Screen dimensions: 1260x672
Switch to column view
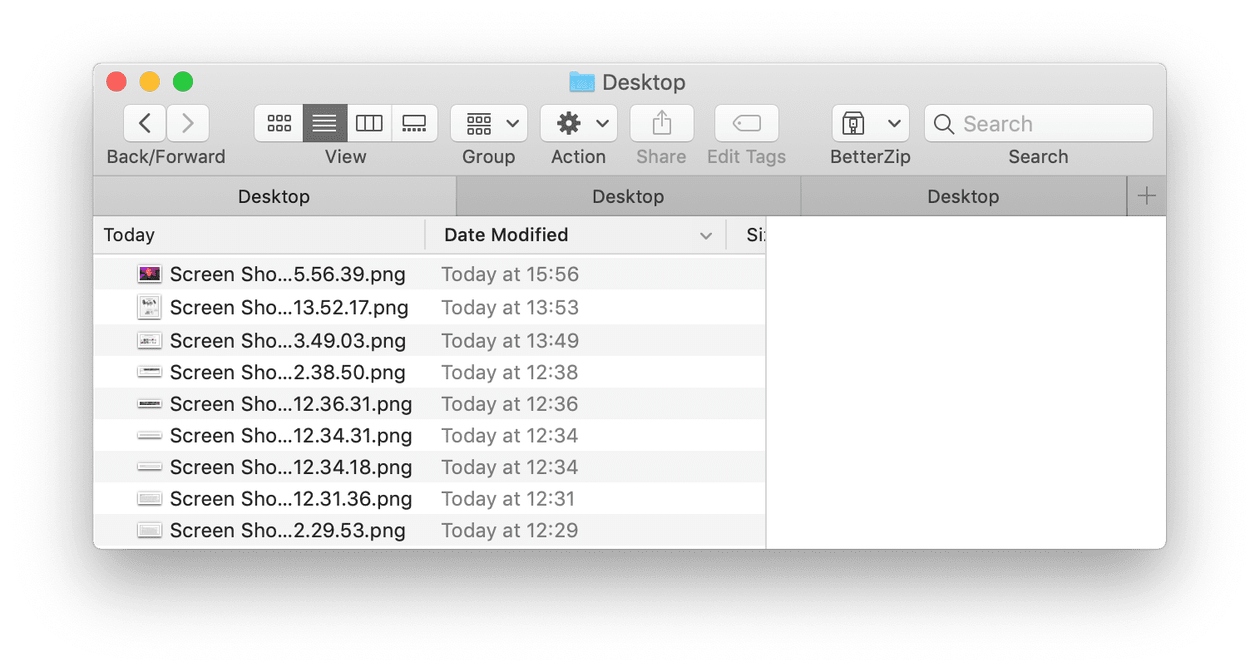pyautogui.click(x=369, y=123)
